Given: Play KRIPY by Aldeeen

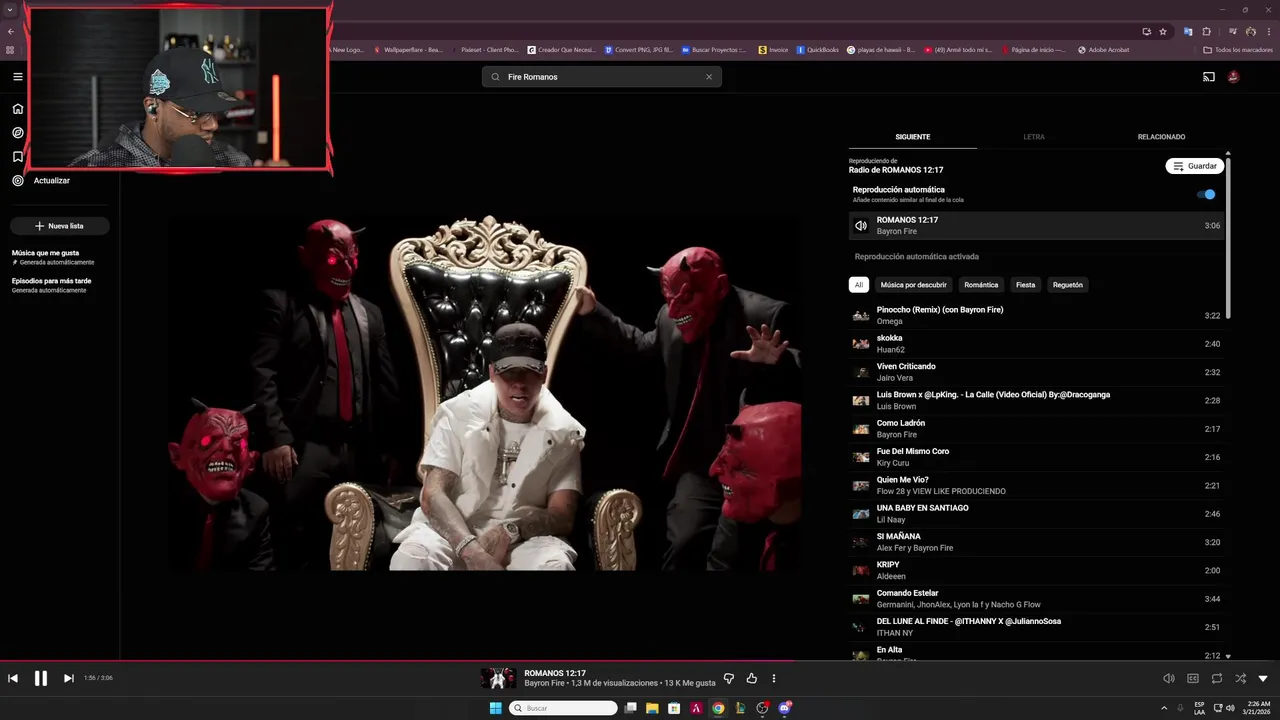Looking at the screenshot, I should click(x=1036, y=570).
